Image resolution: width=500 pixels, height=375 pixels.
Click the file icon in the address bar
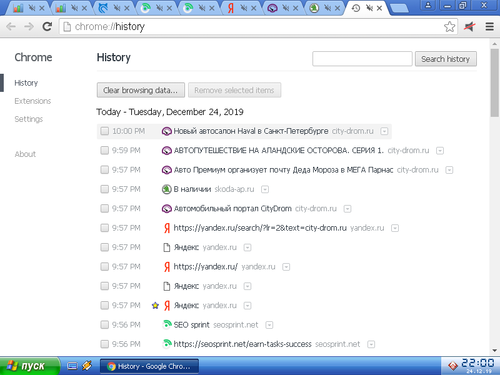tap(67, 27)
